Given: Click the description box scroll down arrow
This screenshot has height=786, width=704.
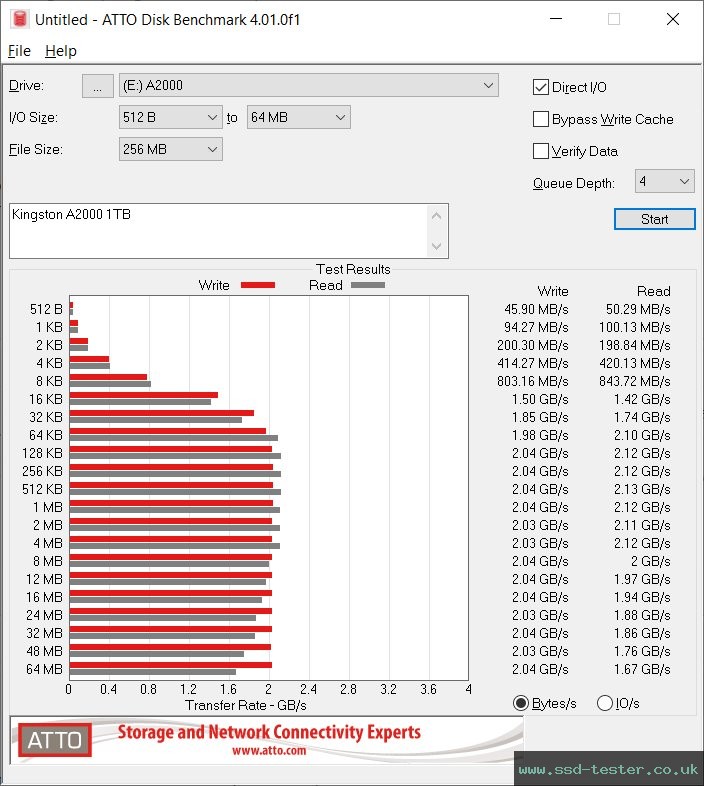Looking at the screenshot, I should click(436, 246).
